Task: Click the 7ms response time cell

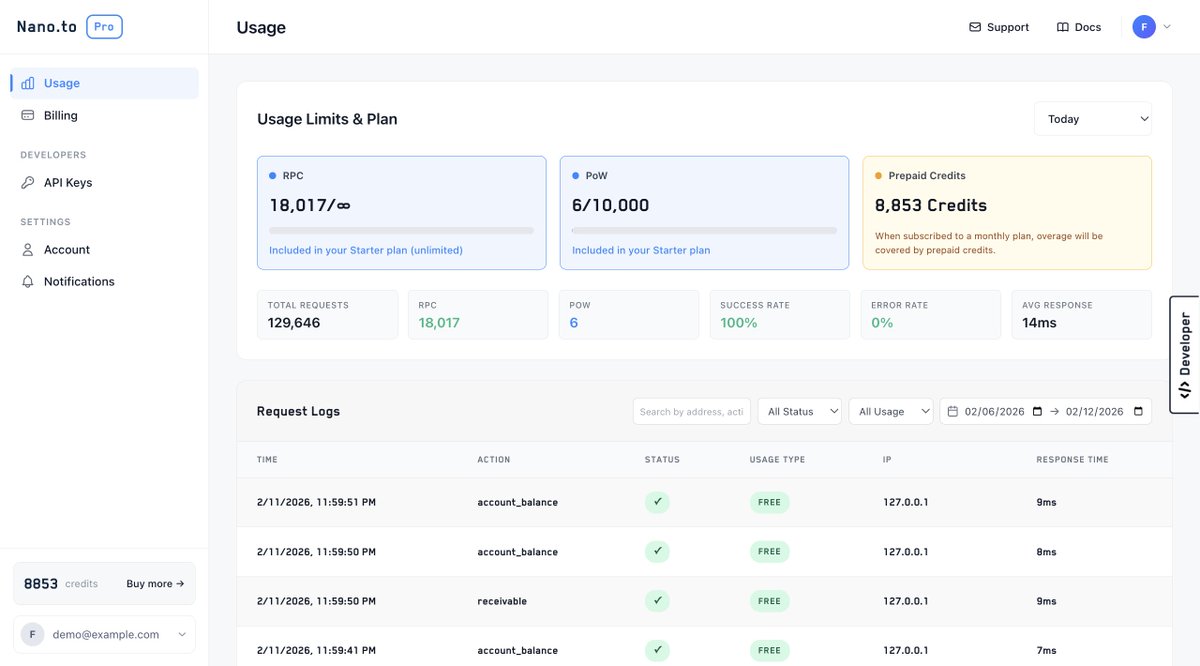Action: 1046,650
